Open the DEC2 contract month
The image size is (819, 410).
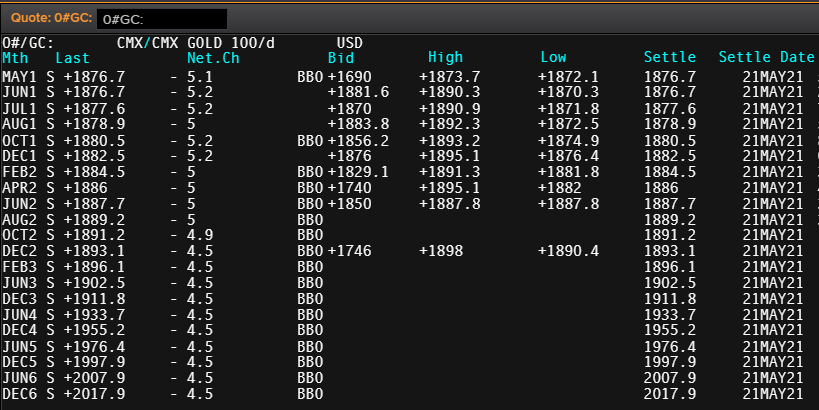tap(18, 250)
